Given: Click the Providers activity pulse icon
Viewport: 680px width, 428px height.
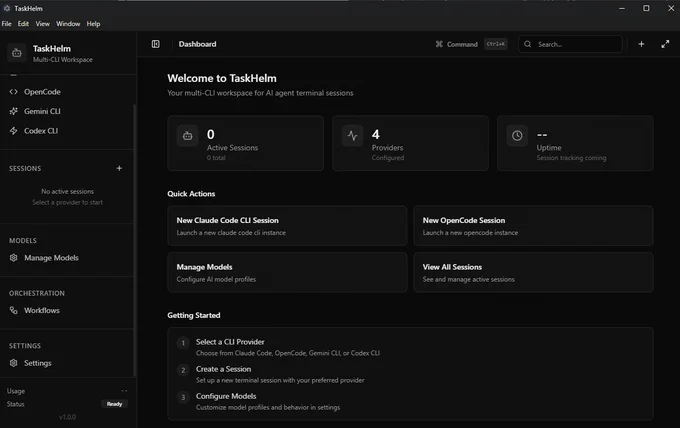Looking at the screenshot, I should tap(353, 136).
